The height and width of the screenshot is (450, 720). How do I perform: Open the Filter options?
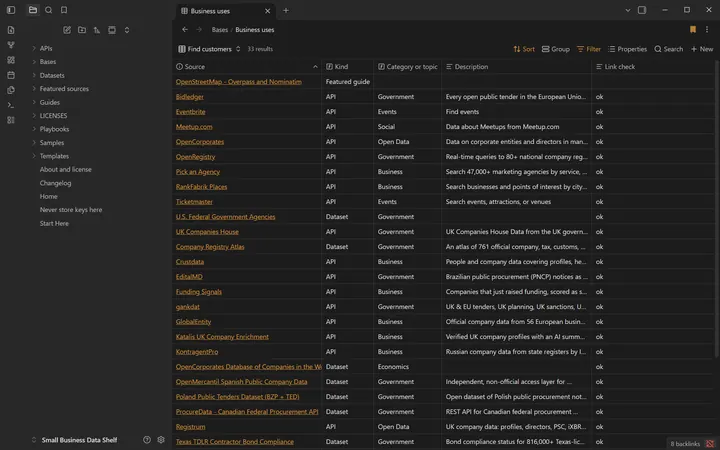[x=589, y=49]
